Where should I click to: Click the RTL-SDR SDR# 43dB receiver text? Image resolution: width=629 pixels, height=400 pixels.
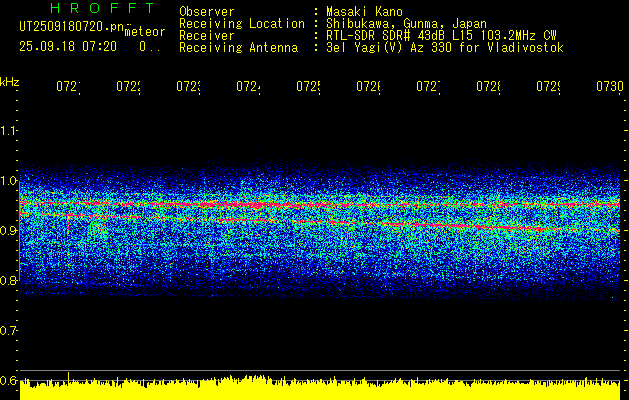[x=441, y=36]
